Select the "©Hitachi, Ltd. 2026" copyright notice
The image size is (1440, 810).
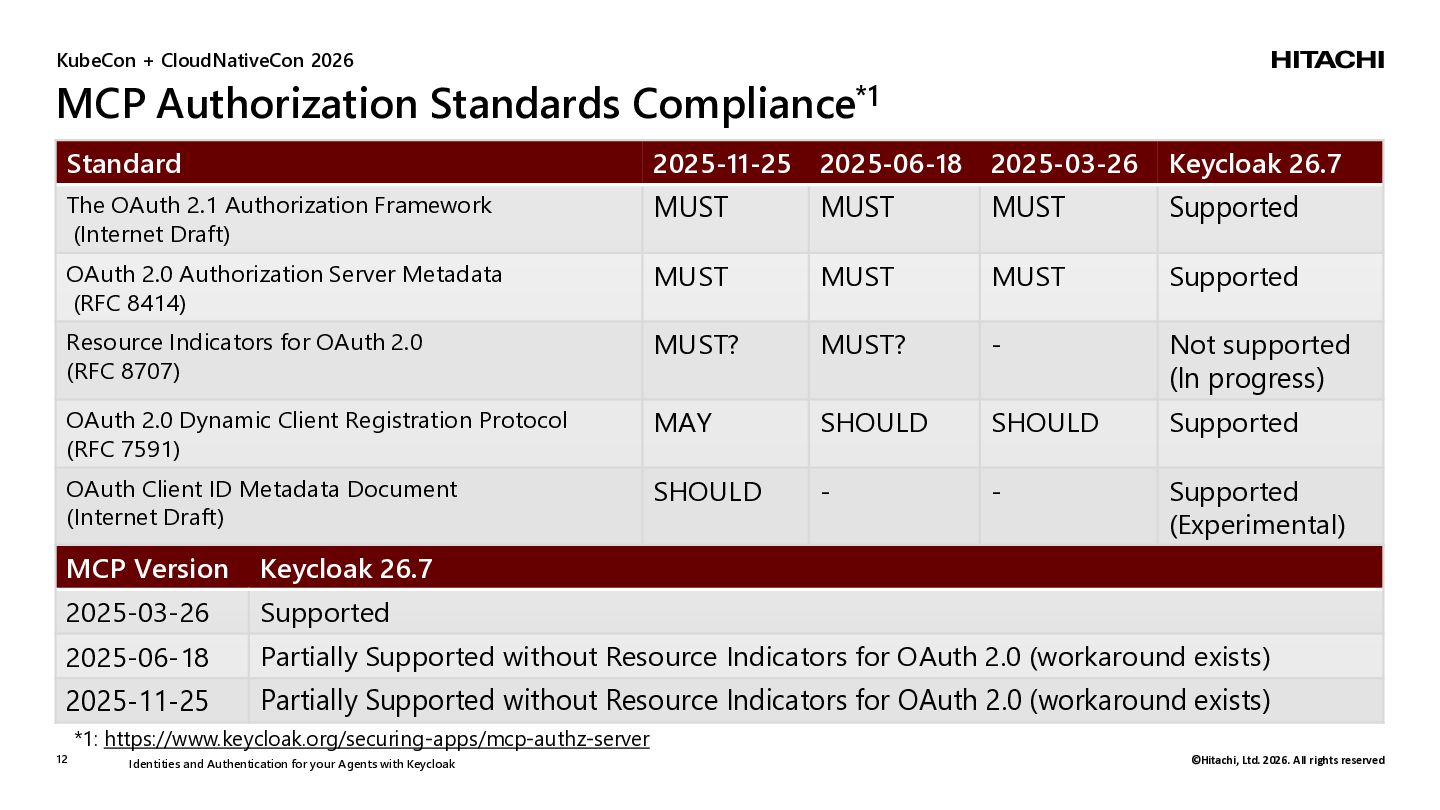coord(1287,761)
